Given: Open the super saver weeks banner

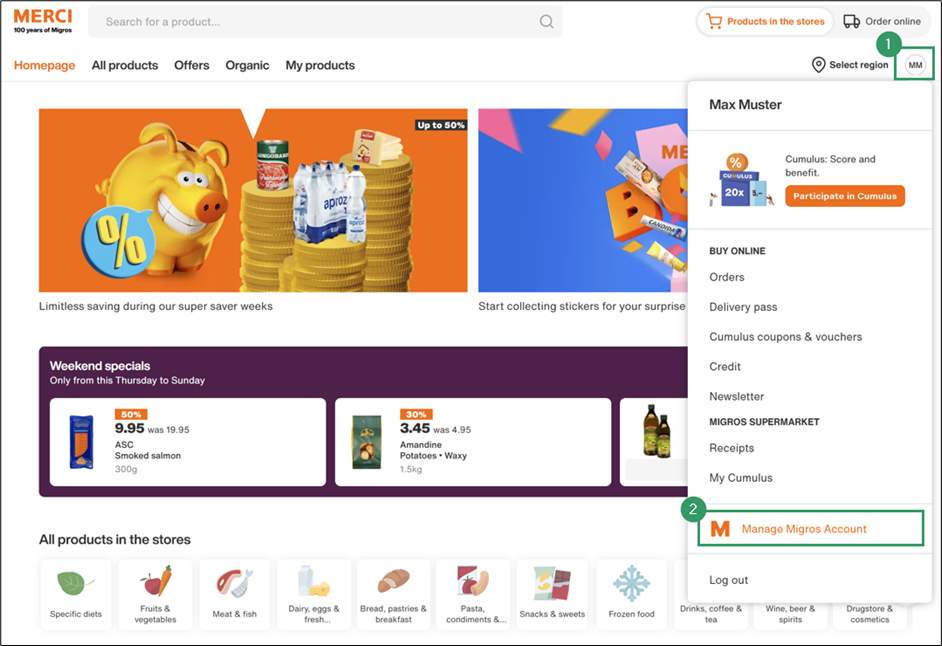Looking at the screenshot, I should tap(253, 200).
